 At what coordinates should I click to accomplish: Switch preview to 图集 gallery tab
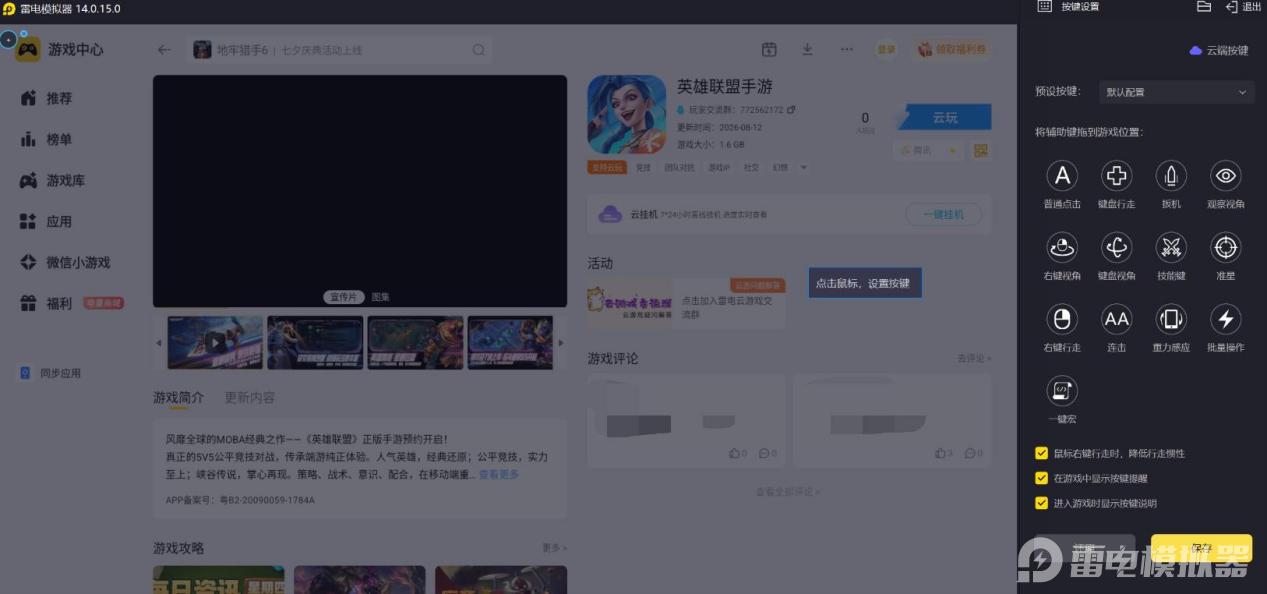coord(381,297)
